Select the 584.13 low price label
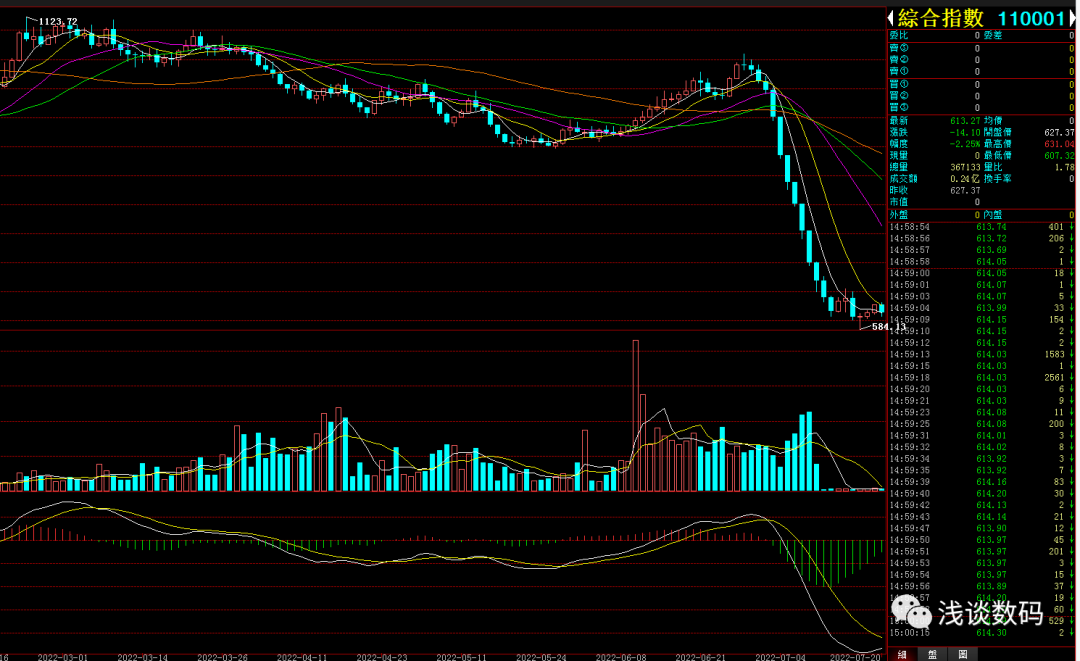 (x=889, y=327)
